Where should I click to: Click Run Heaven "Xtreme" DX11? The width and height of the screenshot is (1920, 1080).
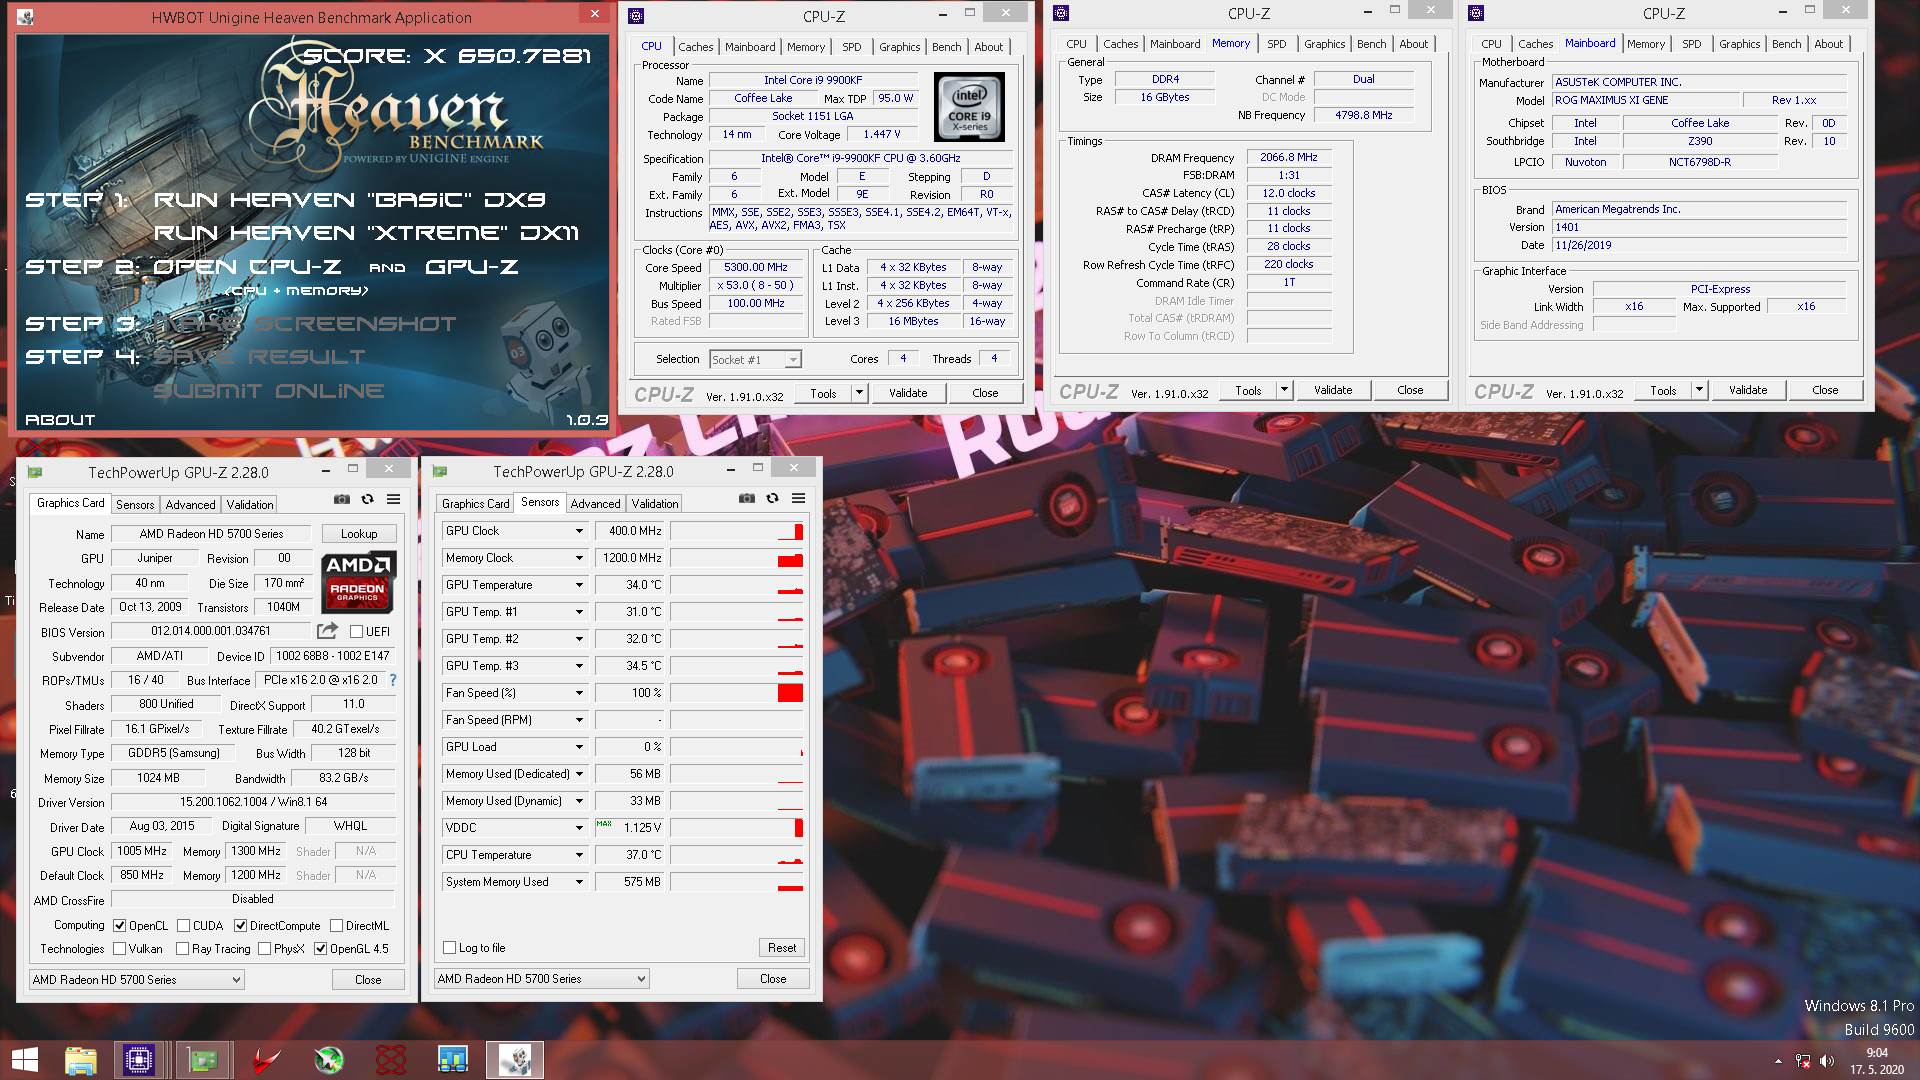pyautogui.click(x=366, y=233)
